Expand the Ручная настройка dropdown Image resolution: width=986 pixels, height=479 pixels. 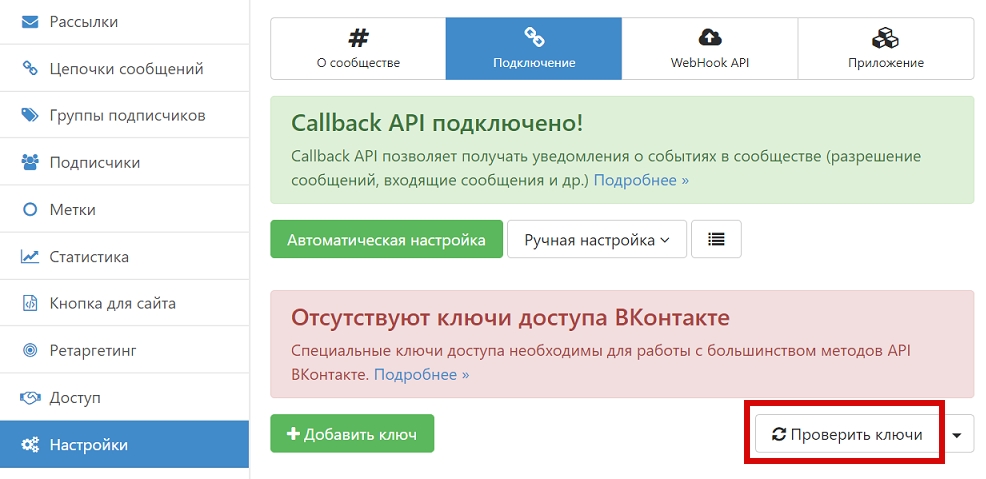[x=596, y=240]
